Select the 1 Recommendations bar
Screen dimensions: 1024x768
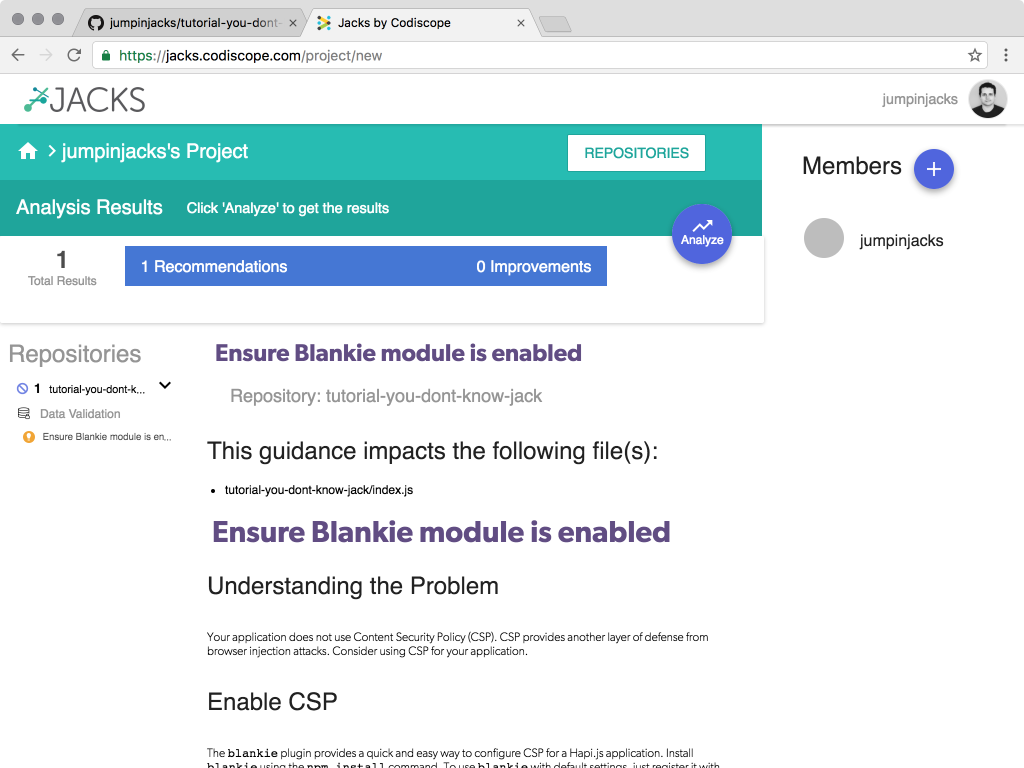click(366, 266)
